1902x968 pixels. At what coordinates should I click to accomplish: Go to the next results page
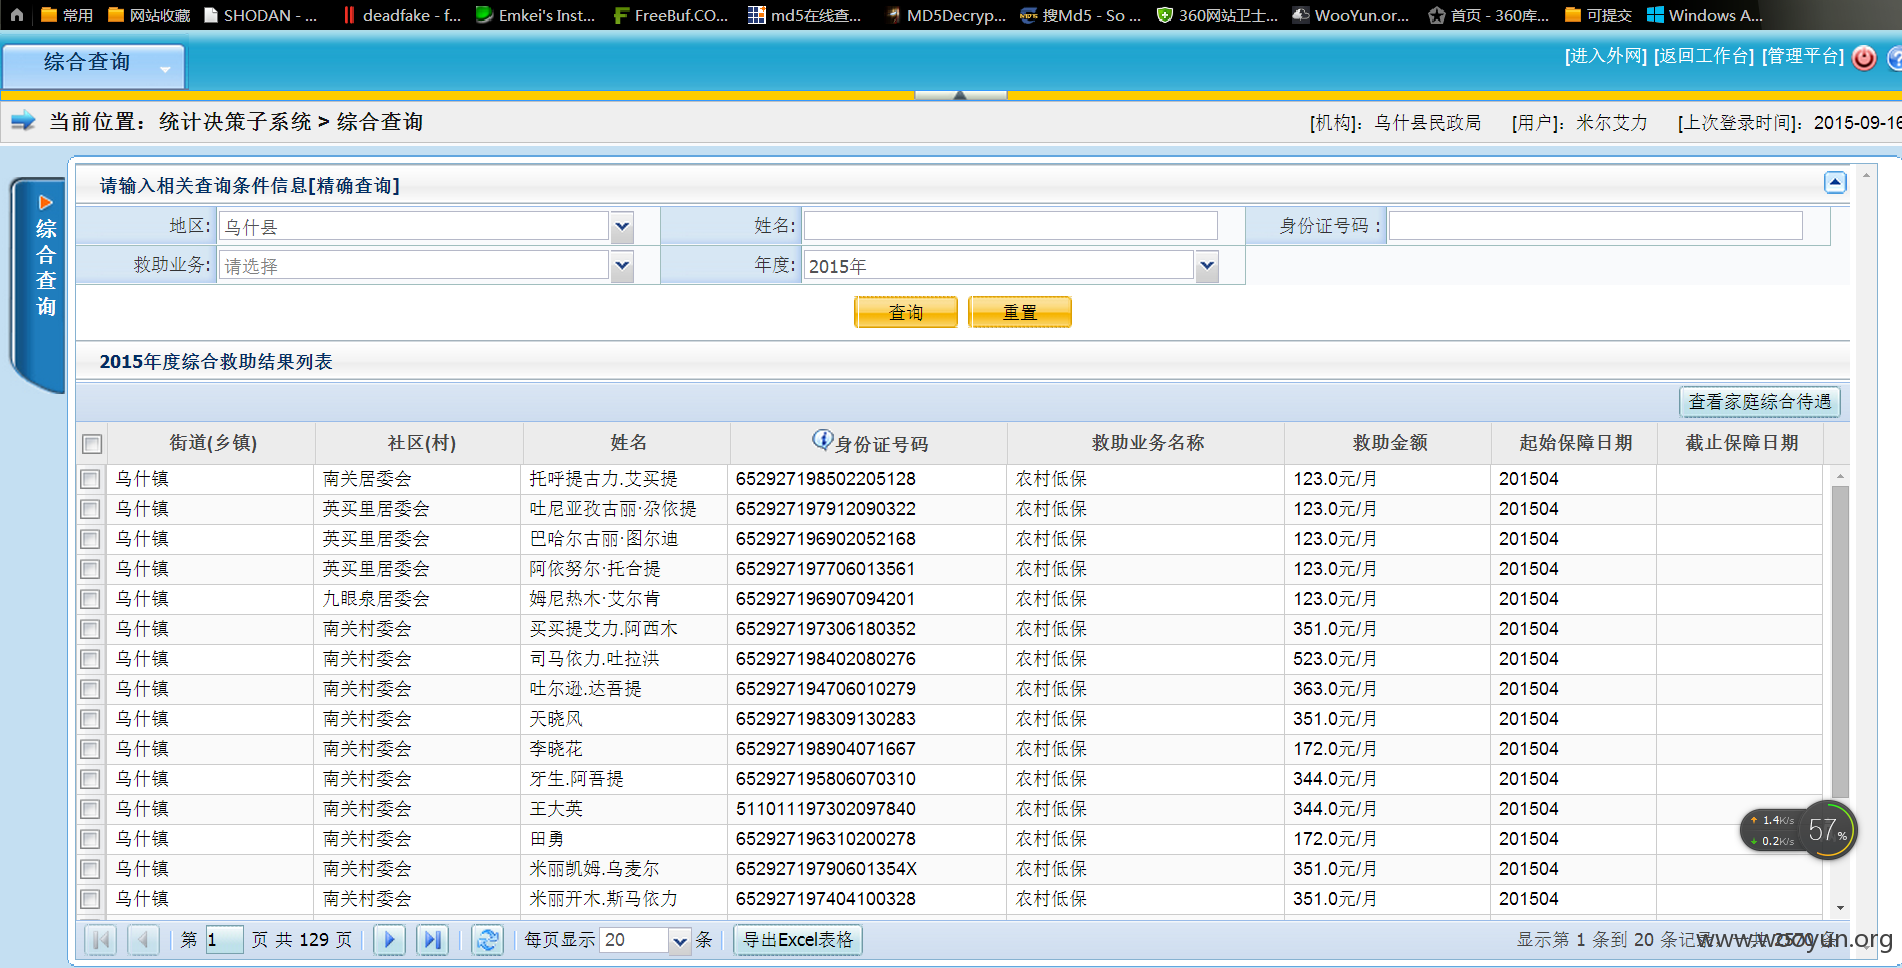pyautogui.click(x=389, y=940)
